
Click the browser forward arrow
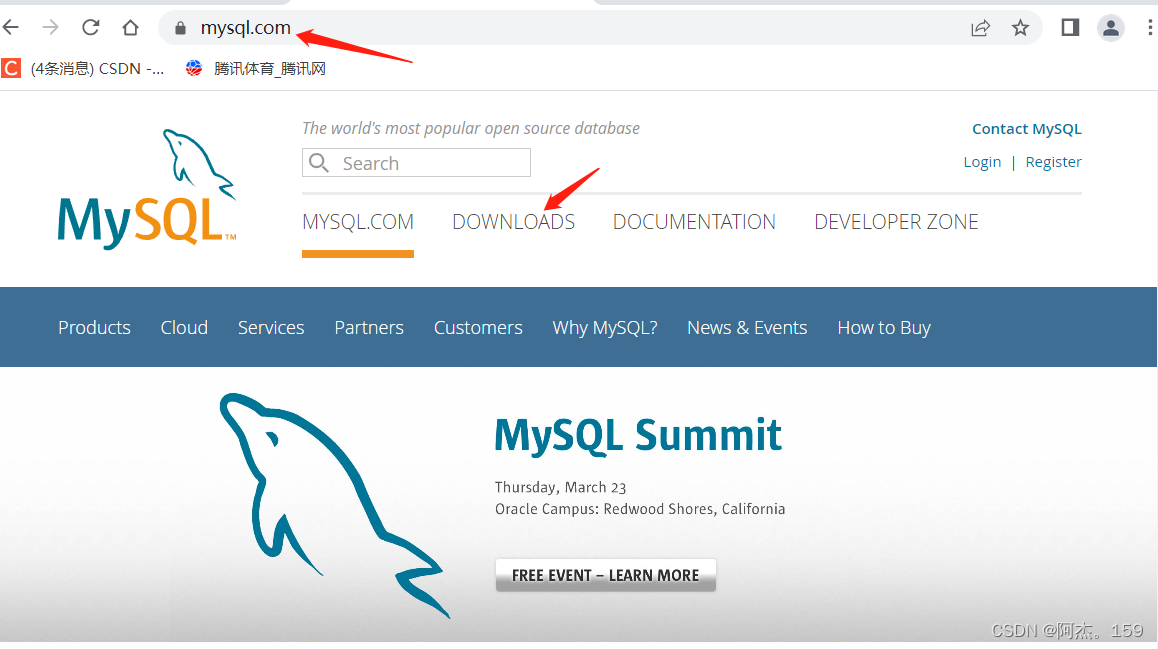[x=50, y=28]
